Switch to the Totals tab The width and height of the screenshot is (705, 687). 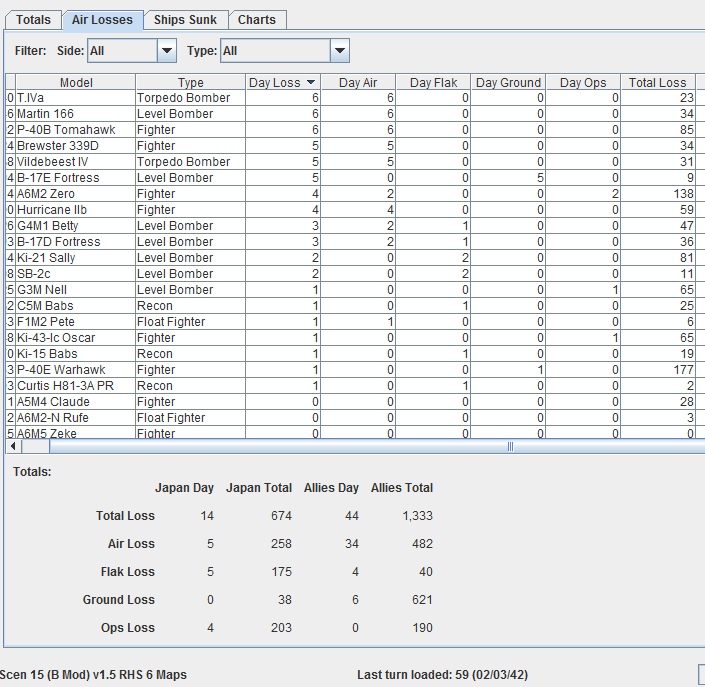point(33,20)
